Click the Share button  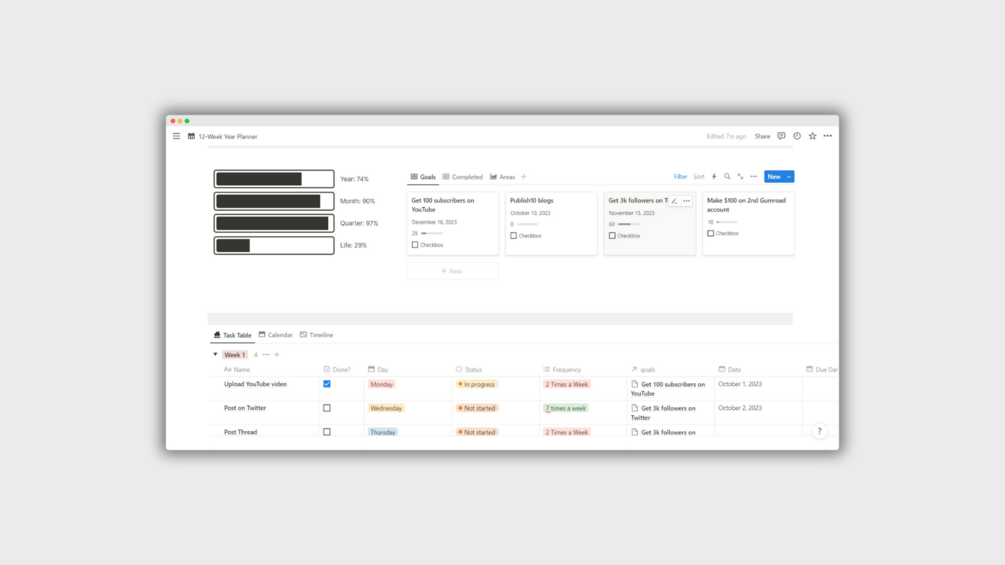point(762,136)
